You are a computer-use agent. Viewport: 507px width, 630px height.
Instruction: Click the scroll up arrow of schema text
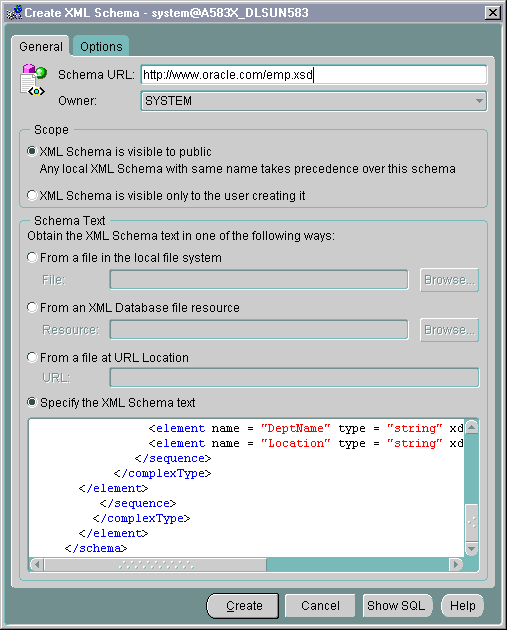pyautogui.click(x=472, y=427)
